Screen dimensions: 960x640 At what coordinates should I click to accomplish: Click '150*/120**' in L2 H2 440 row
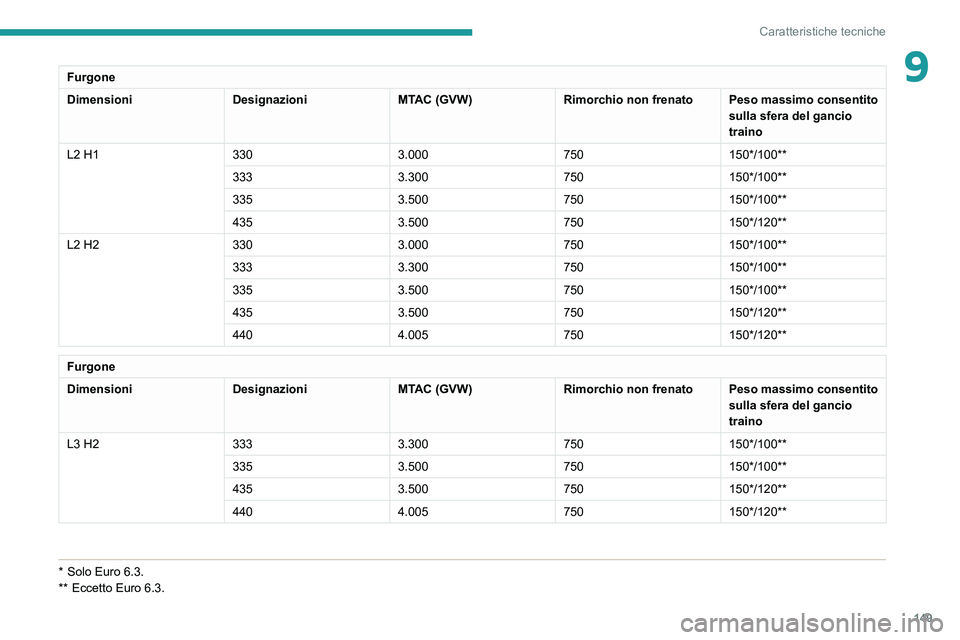coord(757,335)
